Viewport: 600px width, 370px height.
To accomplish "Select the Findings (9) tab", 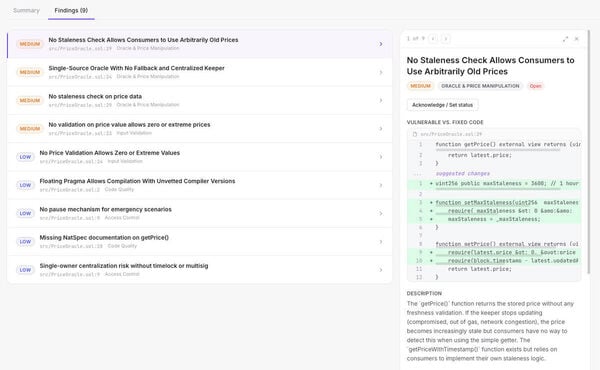I will click(x=71, y=10).
